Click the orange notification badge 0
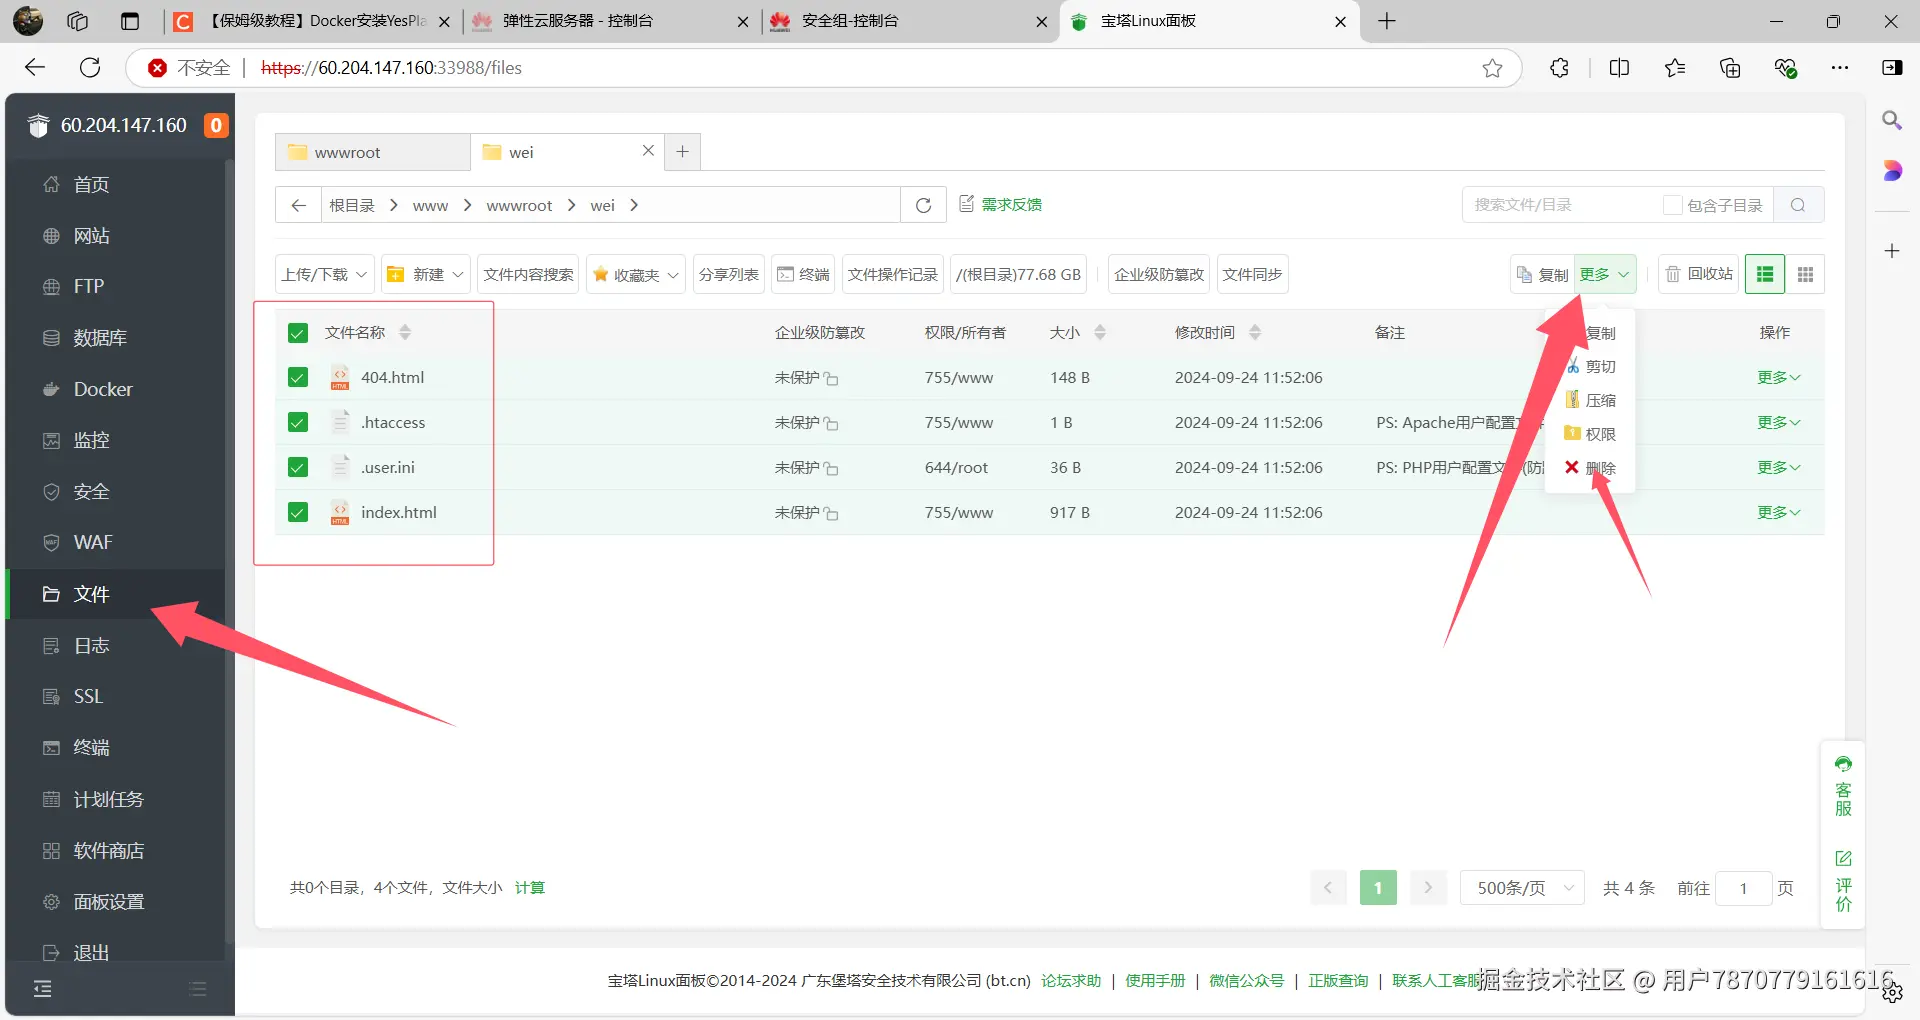The height and width of the screenshot is (1020, 1920). tap(216, 125)
